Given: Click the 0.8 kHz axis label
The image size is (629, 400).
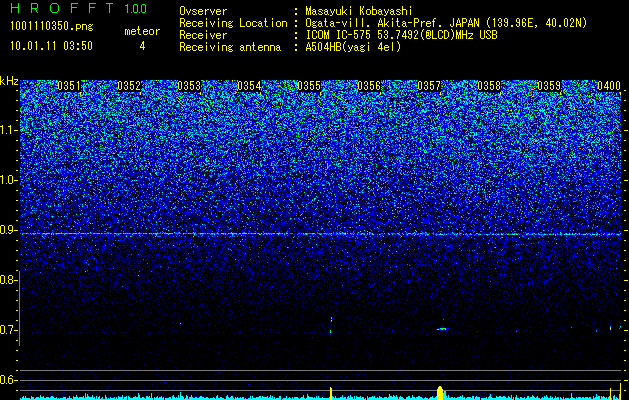Looking at the screenshot, I should [x=8, y=280].
